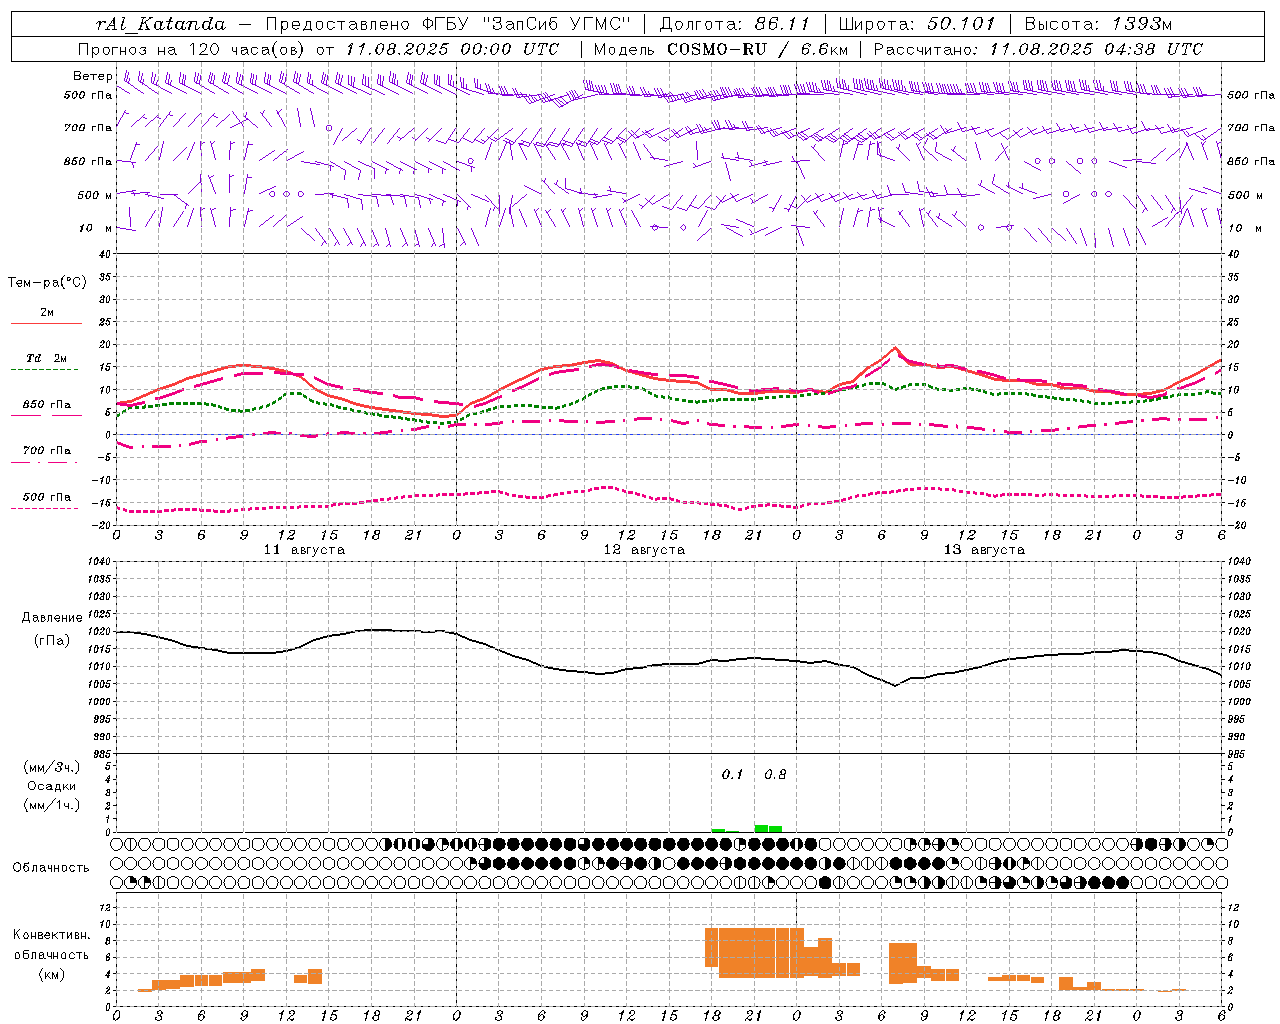Viewport: 1280px width, 1024px height.
Task: Click the Td 2м dashed legend line sample
Action: click(x=44, y=369)
